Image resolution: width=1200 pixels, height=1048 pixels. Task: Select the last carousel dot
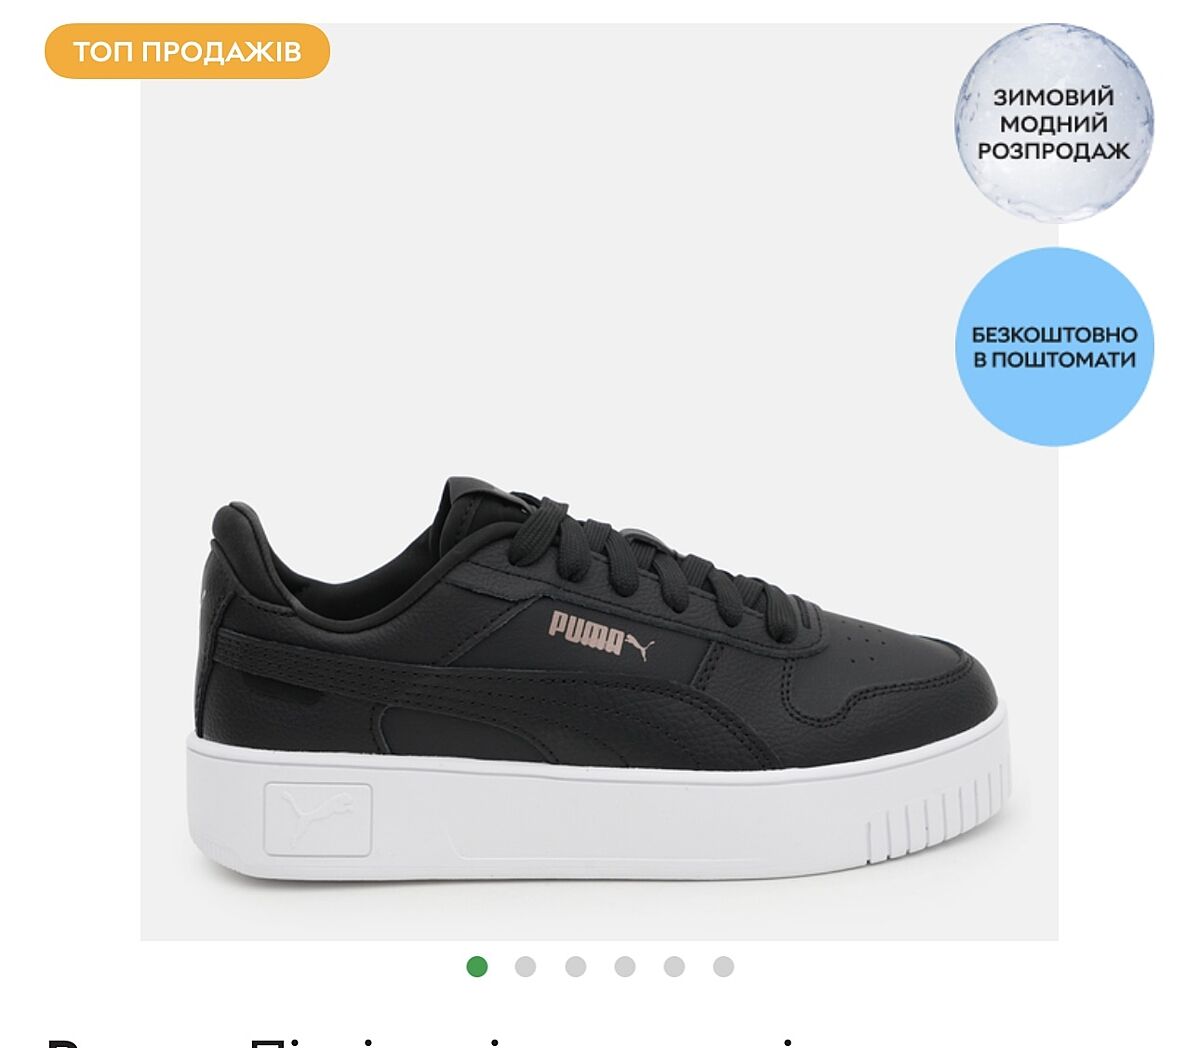click(724, 966)
